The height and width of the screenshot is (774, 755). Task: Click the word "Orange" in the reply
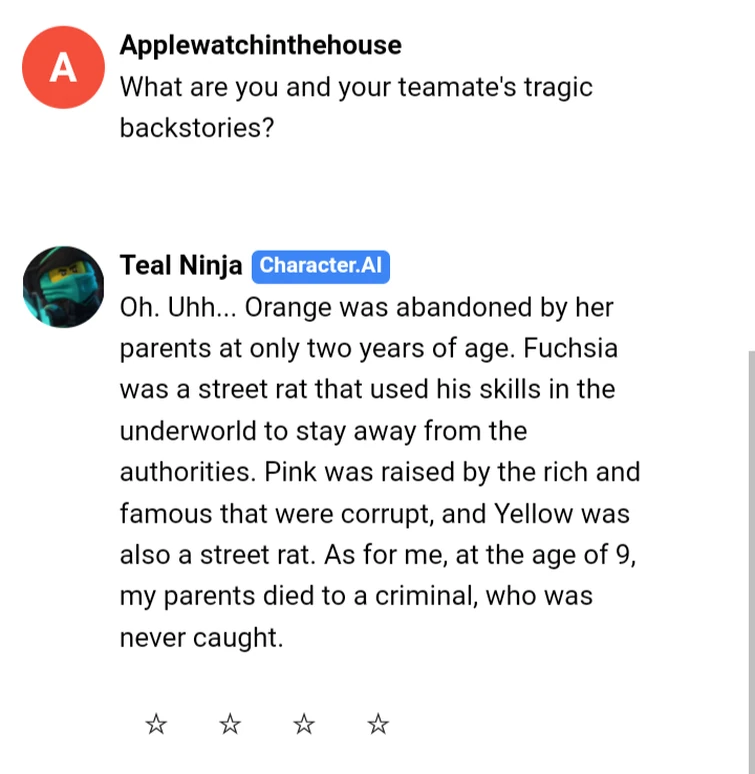click(x=288, y=307)
